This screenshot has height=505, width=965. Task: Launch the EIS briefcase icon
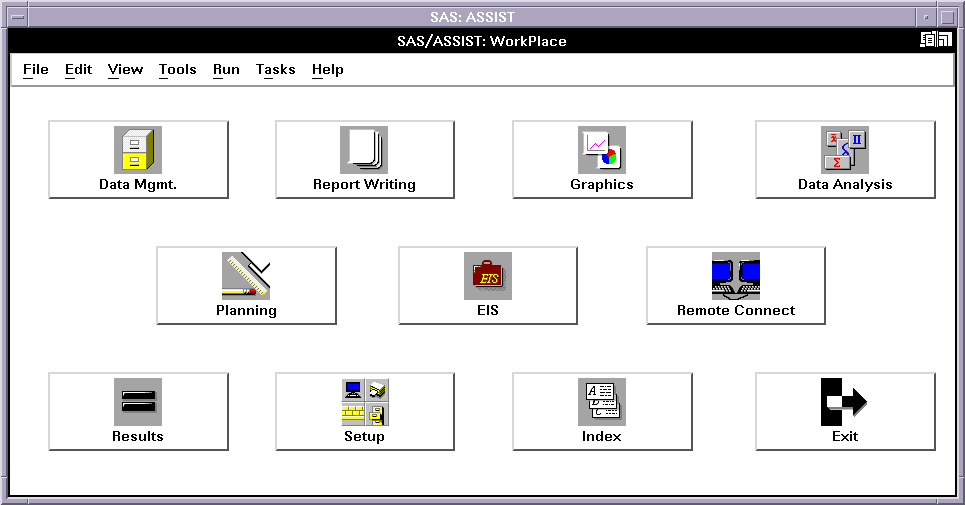click(488, 277)
